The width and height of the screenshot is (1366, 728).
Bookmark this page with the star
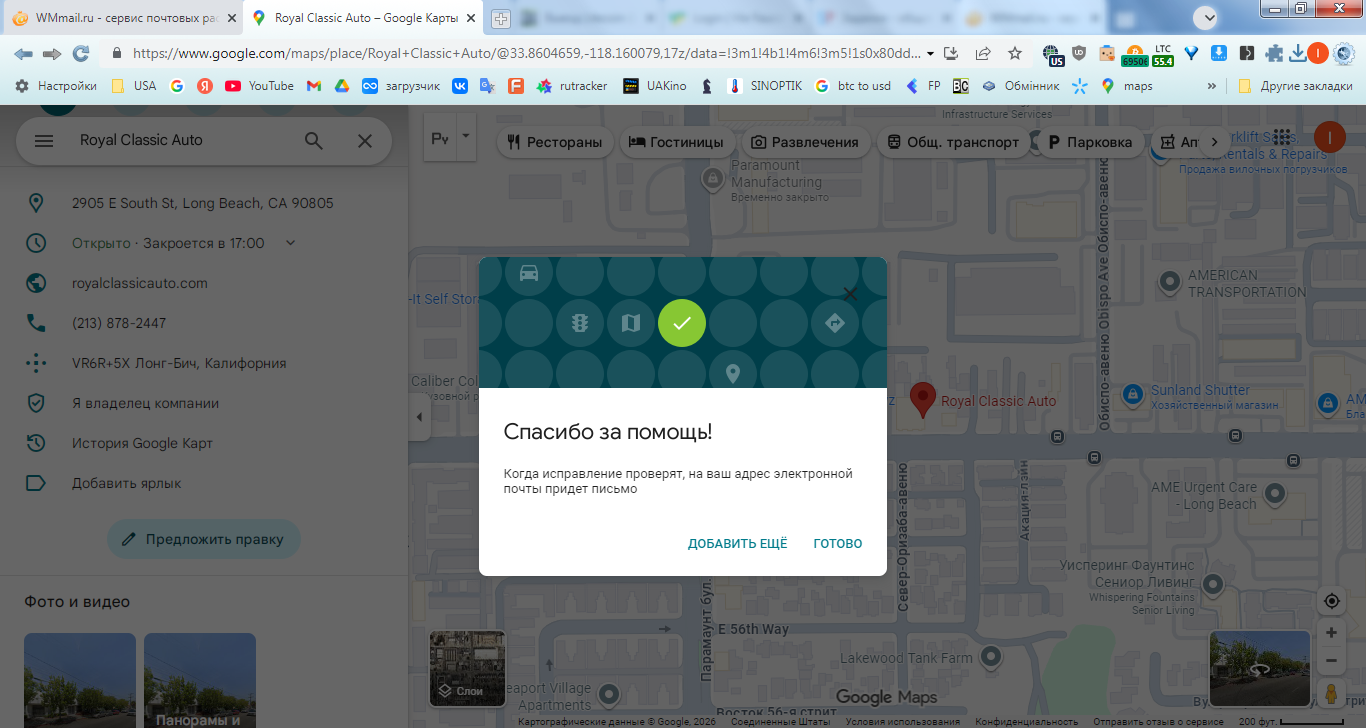1015,53
